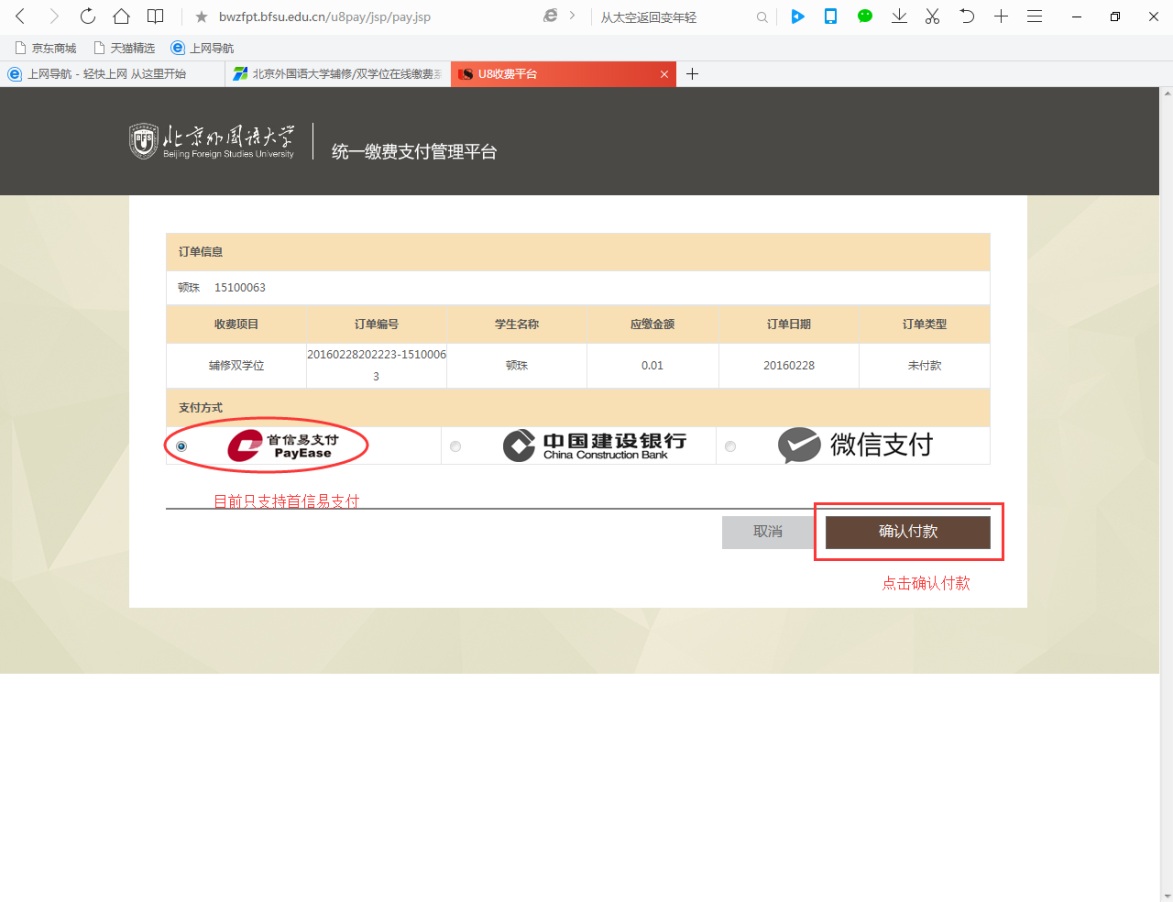Choose the WeChat Pay radio option

[730, 446]
